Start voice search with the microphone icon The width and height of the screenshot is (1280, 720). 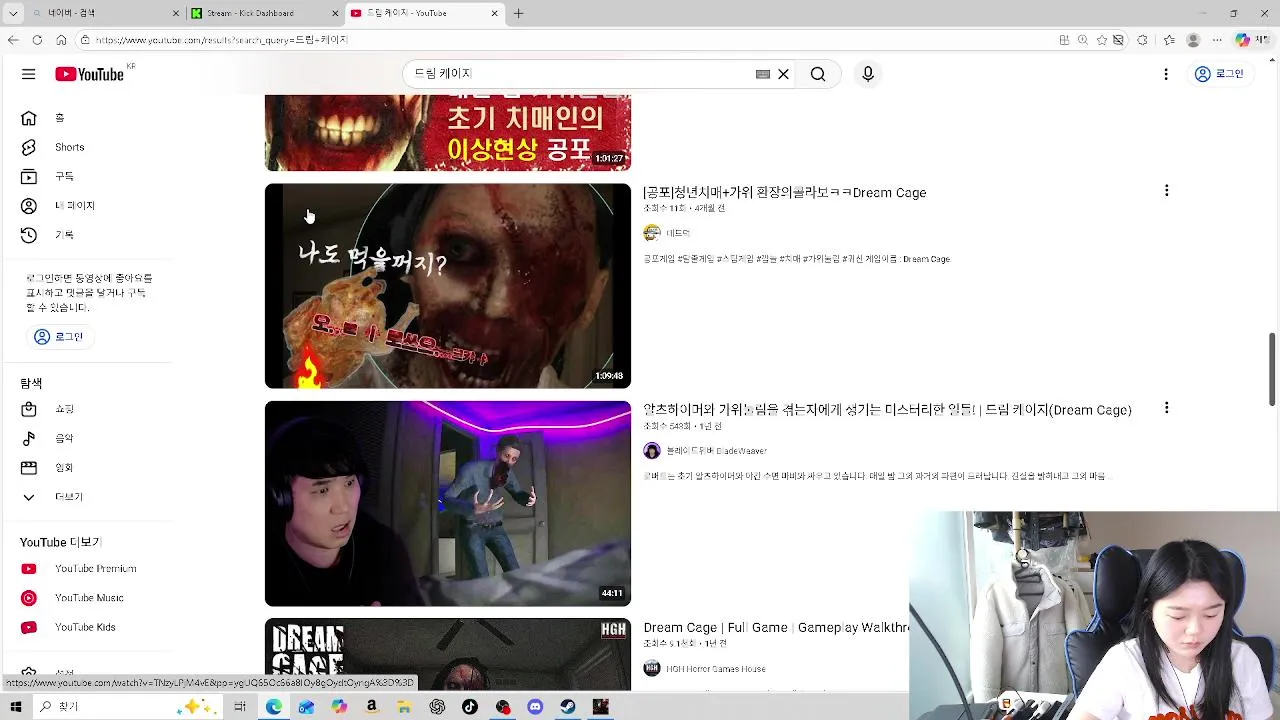[x=868, y=74]
